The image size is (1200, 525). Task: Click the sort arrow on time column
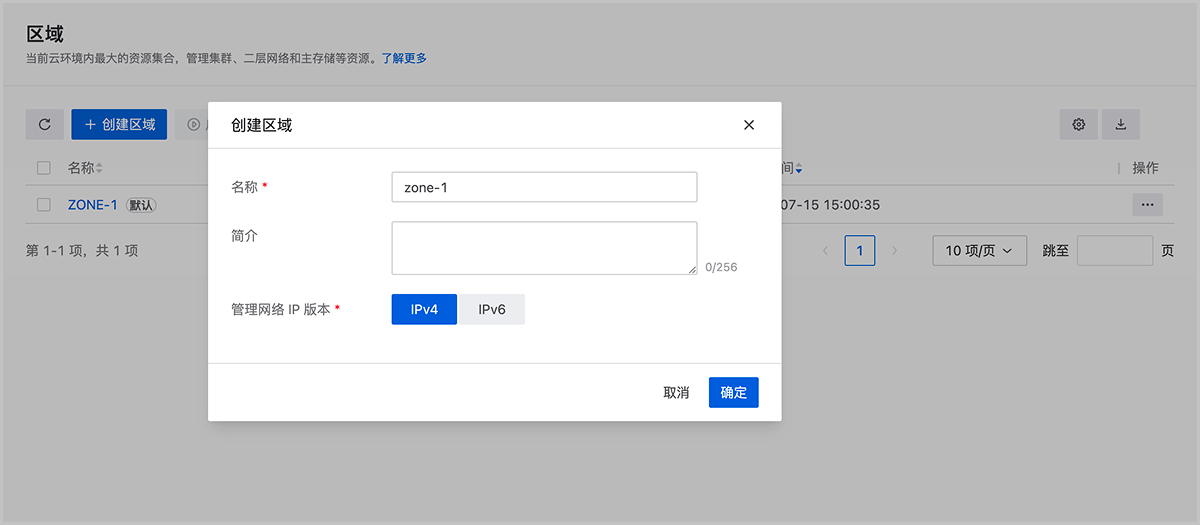pyautogui.click(x=799, y=169)
